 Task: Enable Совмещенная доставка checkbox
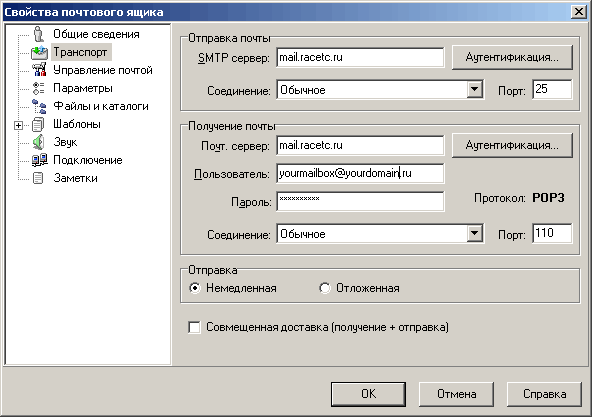[x=194, y=327]
